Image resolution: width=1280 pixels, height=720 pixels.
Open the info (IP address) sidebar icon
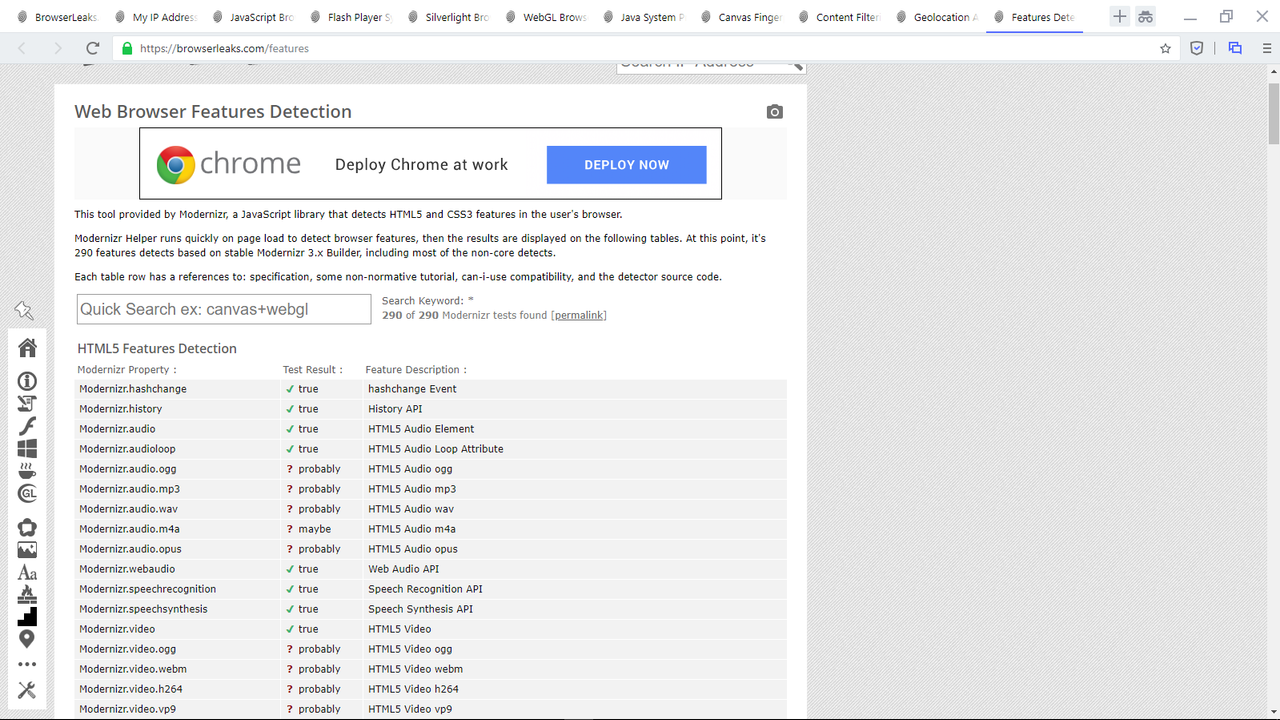click(27, 381)
